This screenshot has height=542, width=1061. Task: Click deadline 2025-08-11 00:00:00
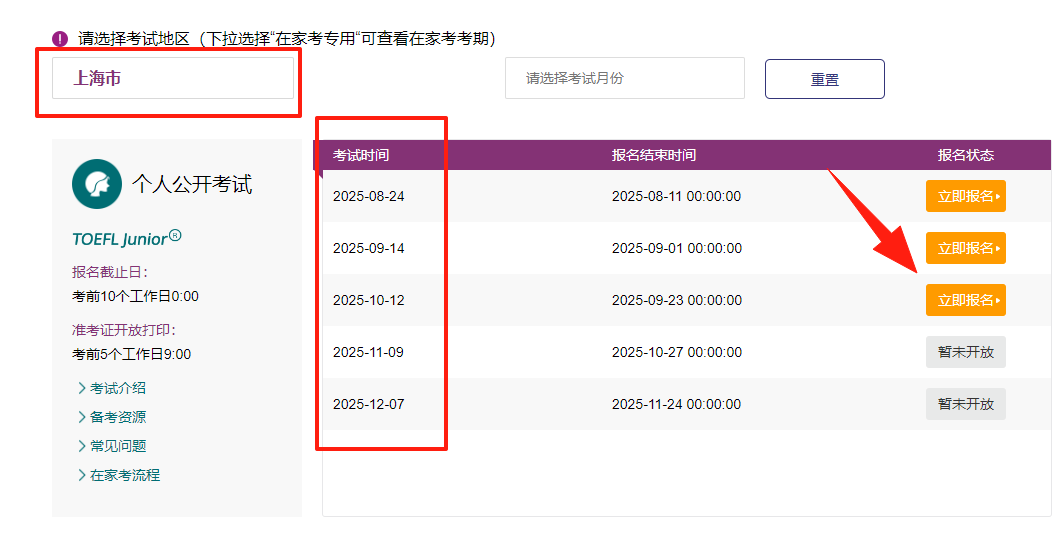[677, 196]
